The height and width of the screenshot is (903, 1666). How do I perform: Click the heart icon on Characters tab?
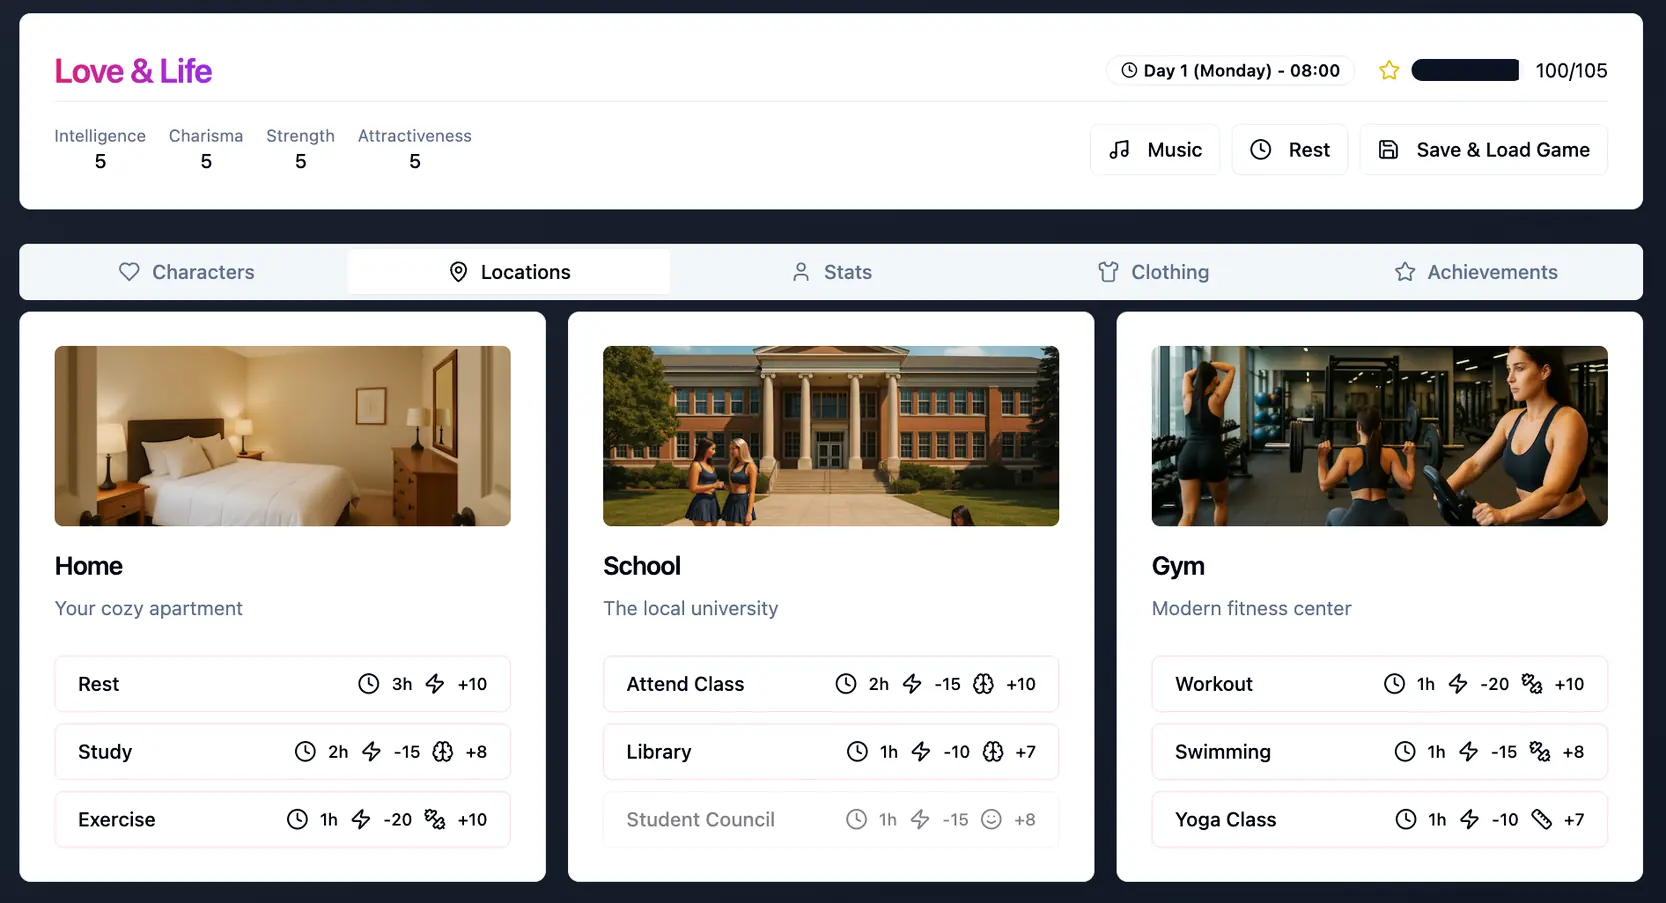[x=129, y=272]
